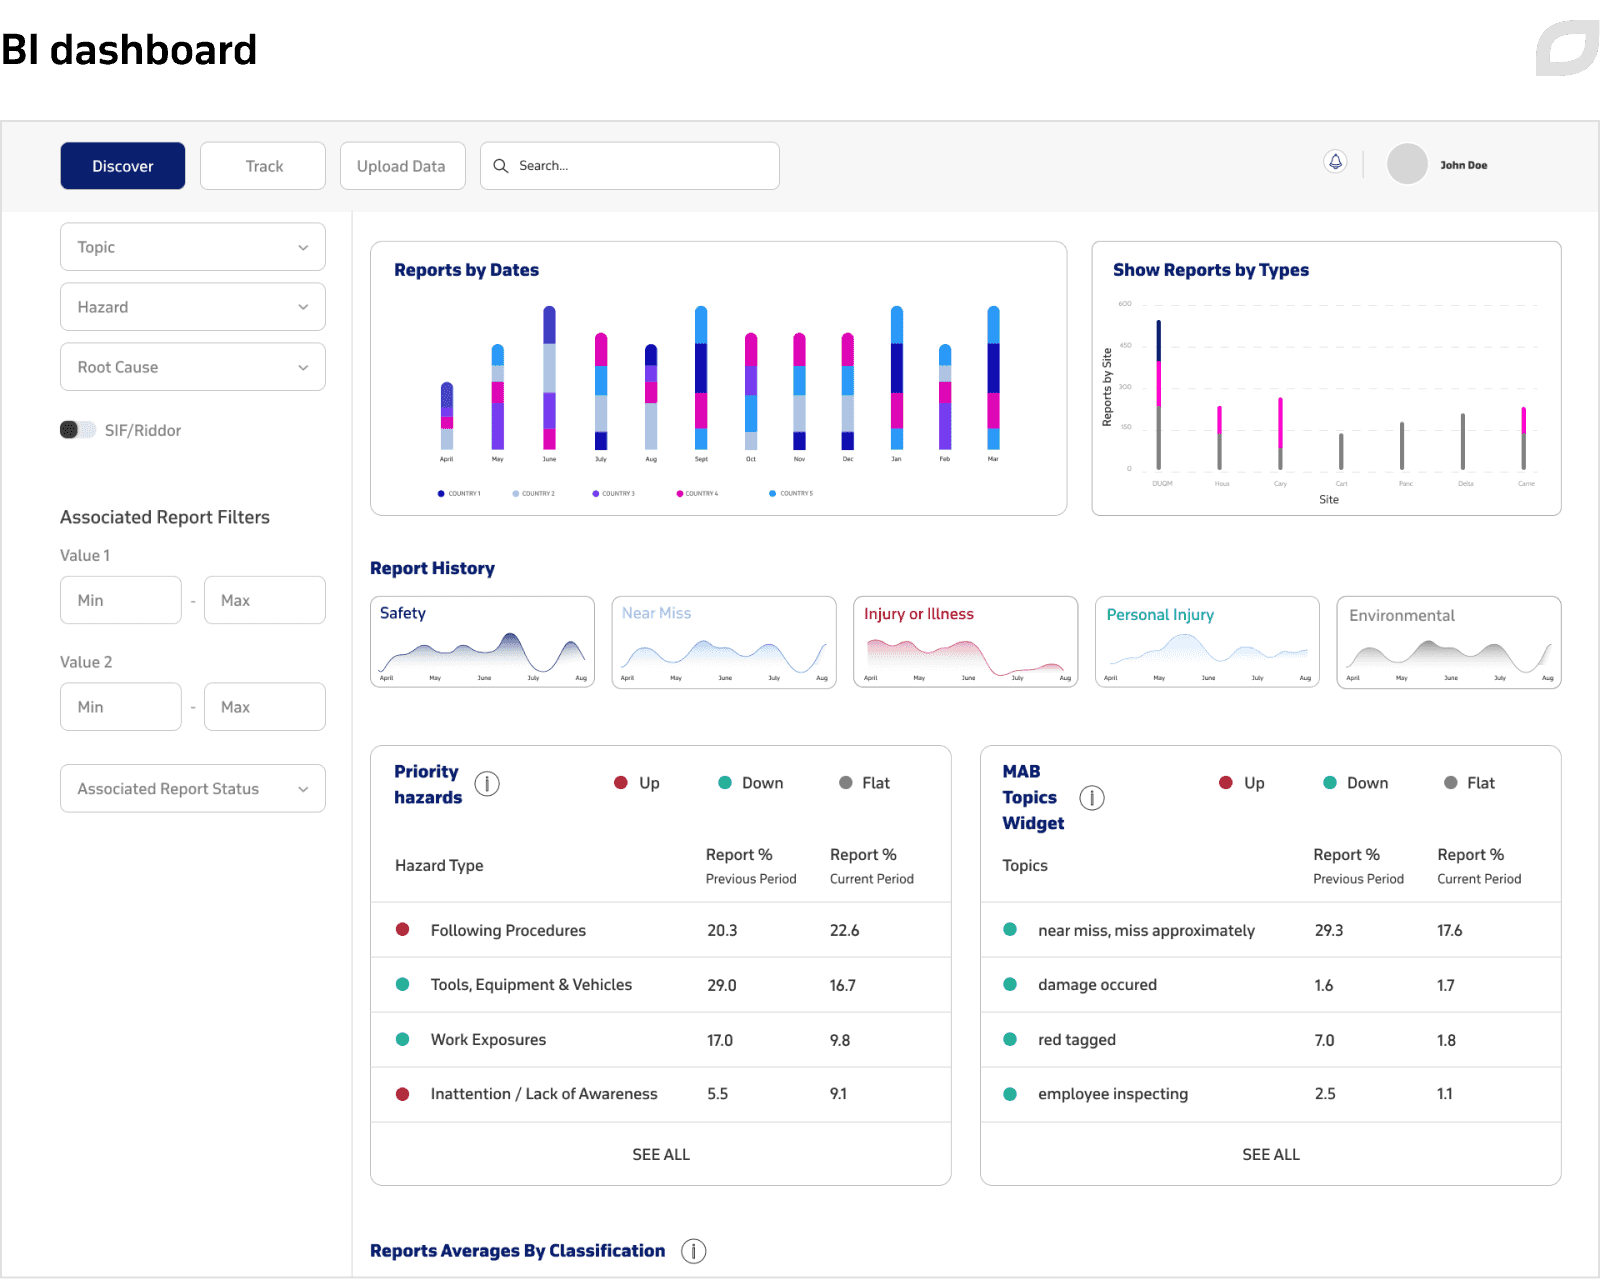Click employee inspecting topic text
1600x1280 pixels.
tap(1113, 1094)
